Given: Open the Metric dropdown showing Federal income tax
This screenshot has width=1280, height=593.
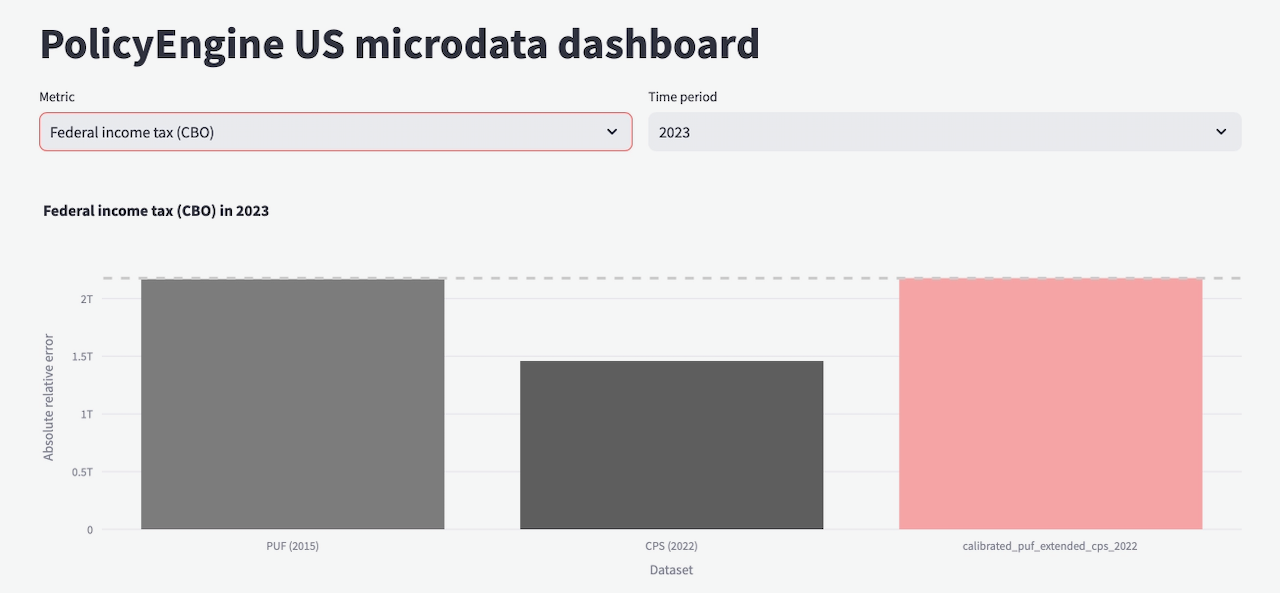Looking at the screenshot, I should pos(320,132).
